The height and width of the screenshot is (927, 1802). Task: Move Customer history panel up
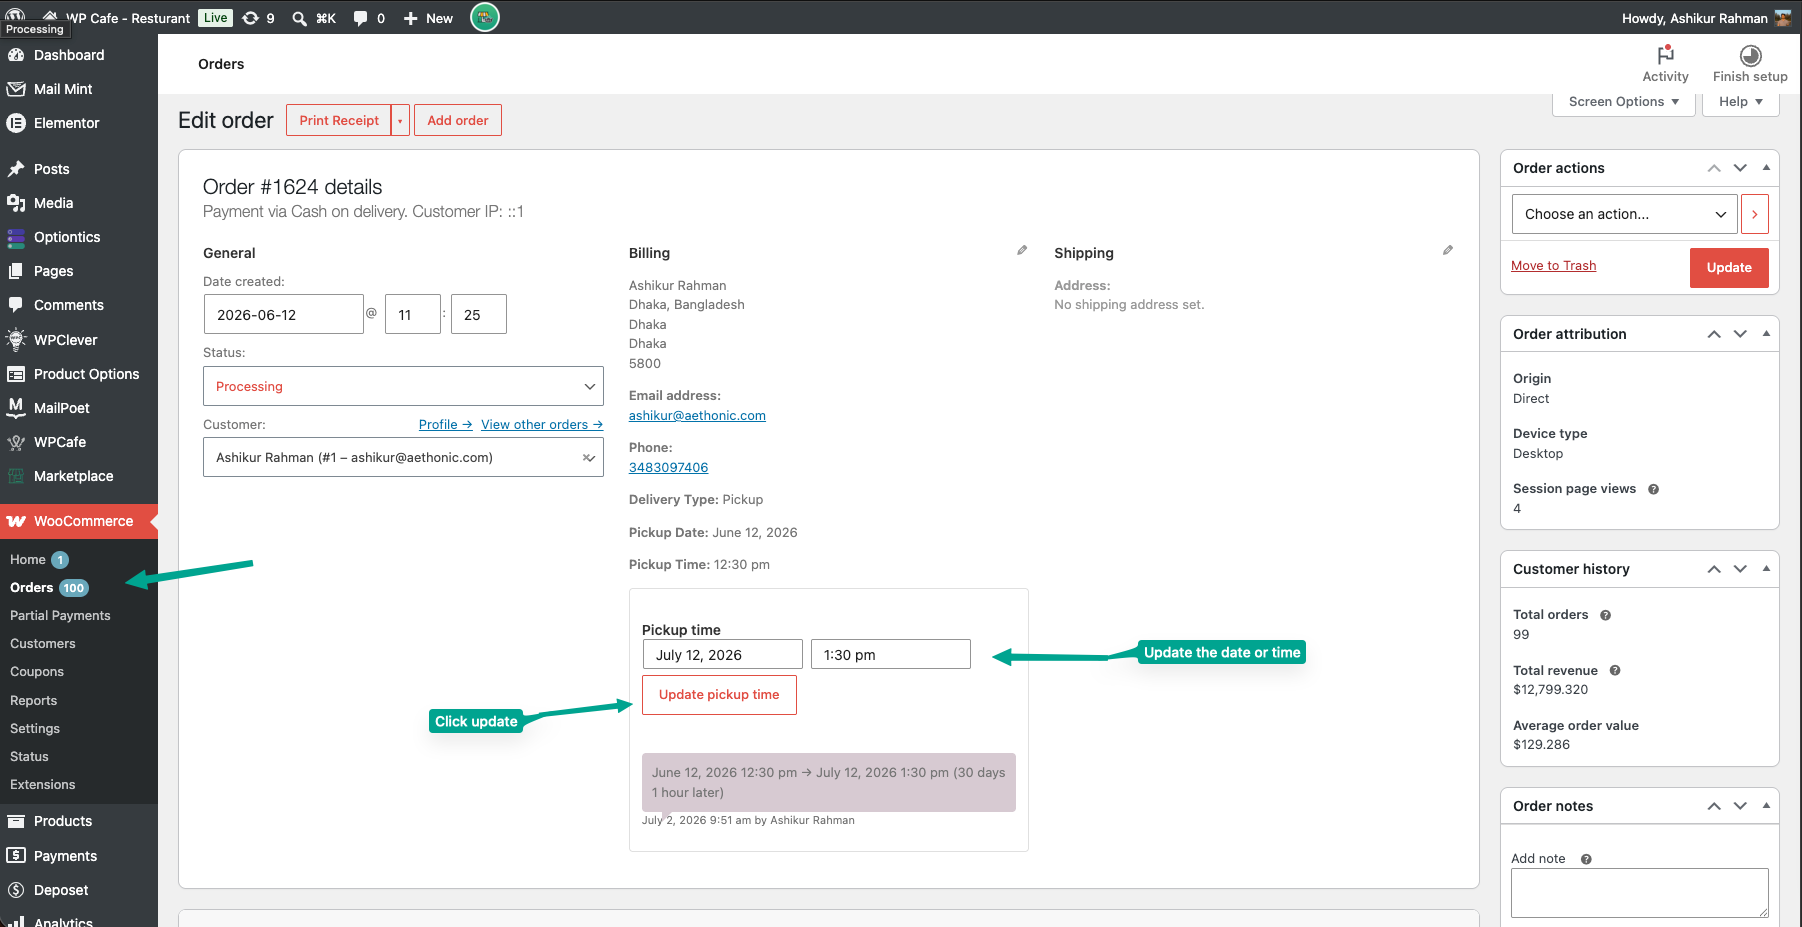point(1714,569)
